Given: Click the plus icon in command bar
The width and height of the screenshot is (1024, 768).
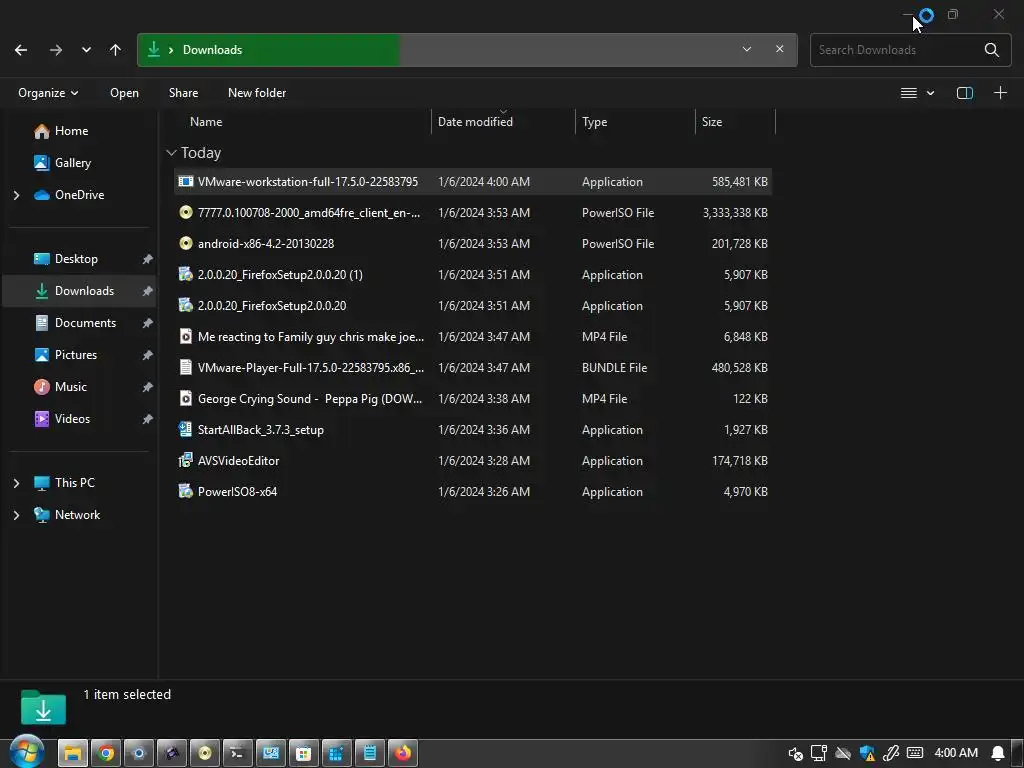Looking at the screenshot, I should [x=1000, y=93].
